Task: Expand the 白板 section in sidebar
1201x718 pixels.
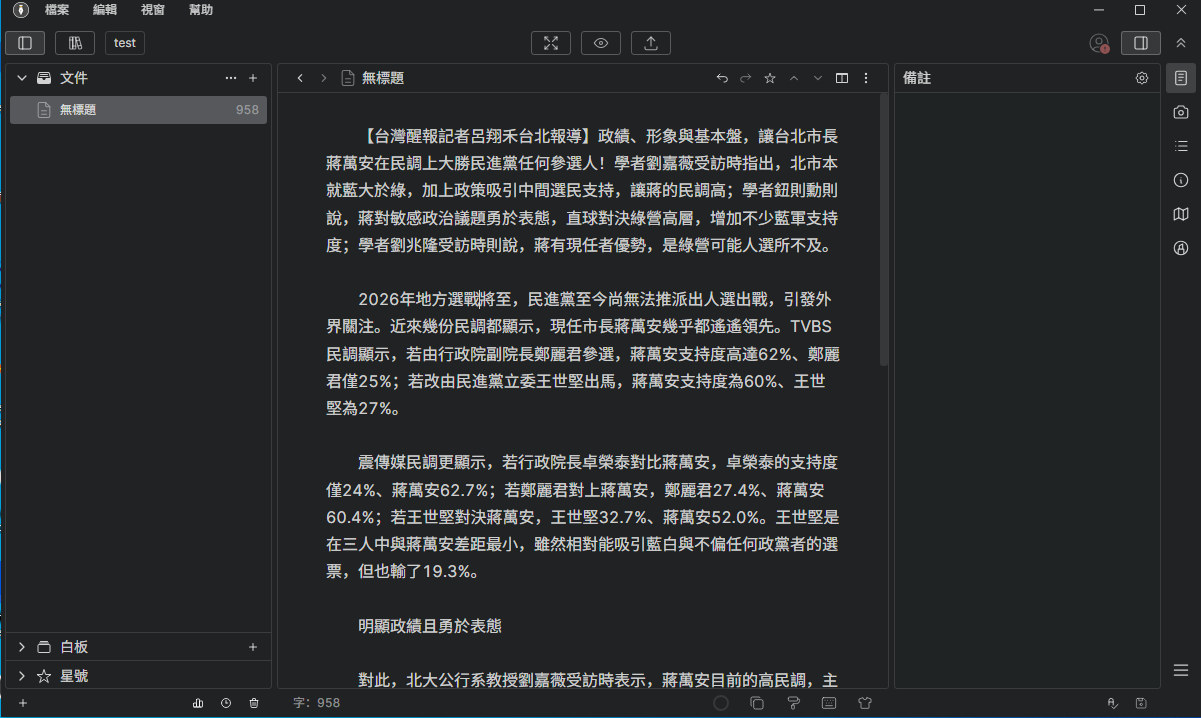Action: (21, 646)
